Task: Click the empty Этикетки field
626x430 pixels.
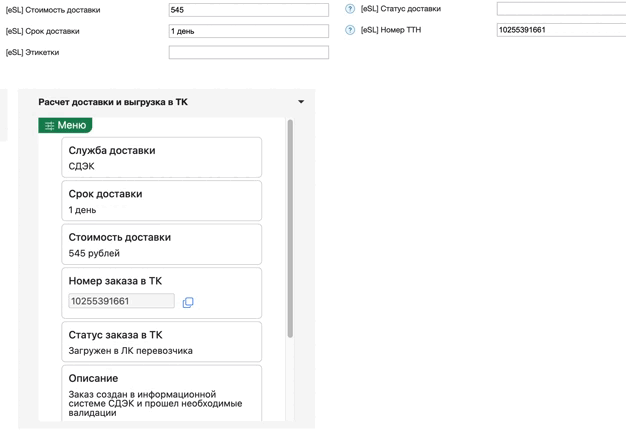Action: click(x=249, y=52)
